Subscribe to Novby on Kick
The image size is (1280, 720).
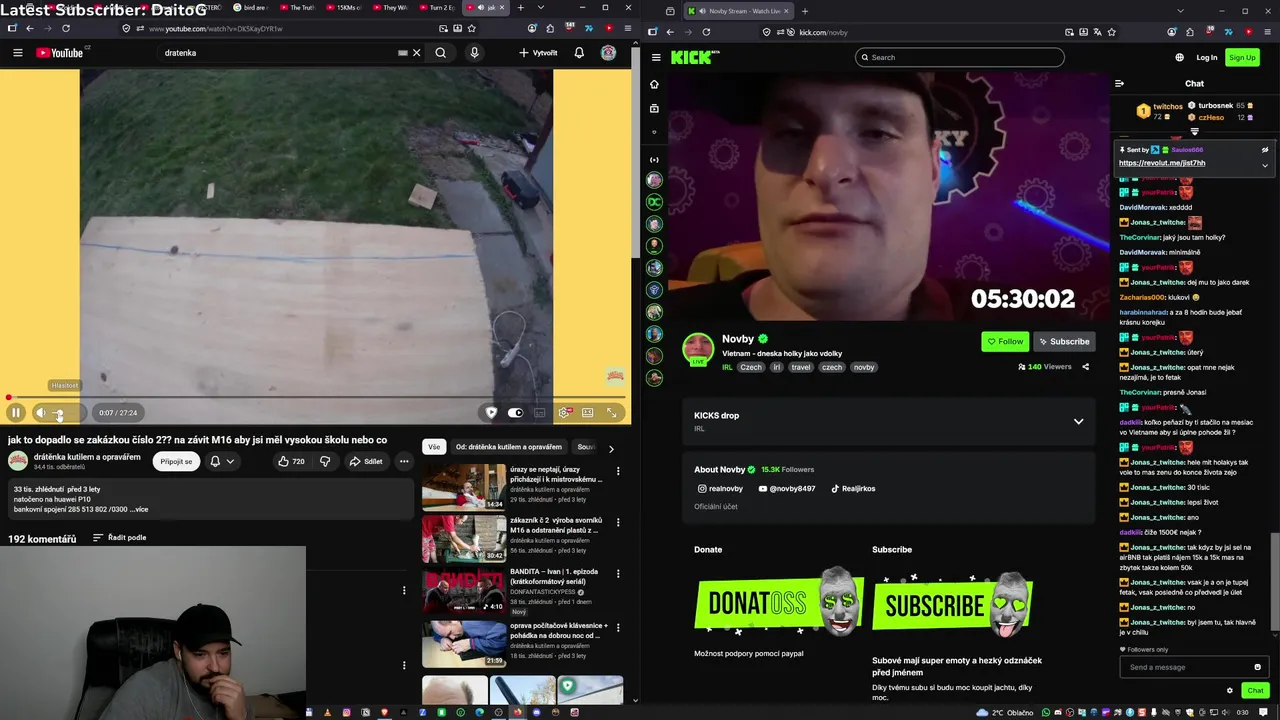[1063, 341]
